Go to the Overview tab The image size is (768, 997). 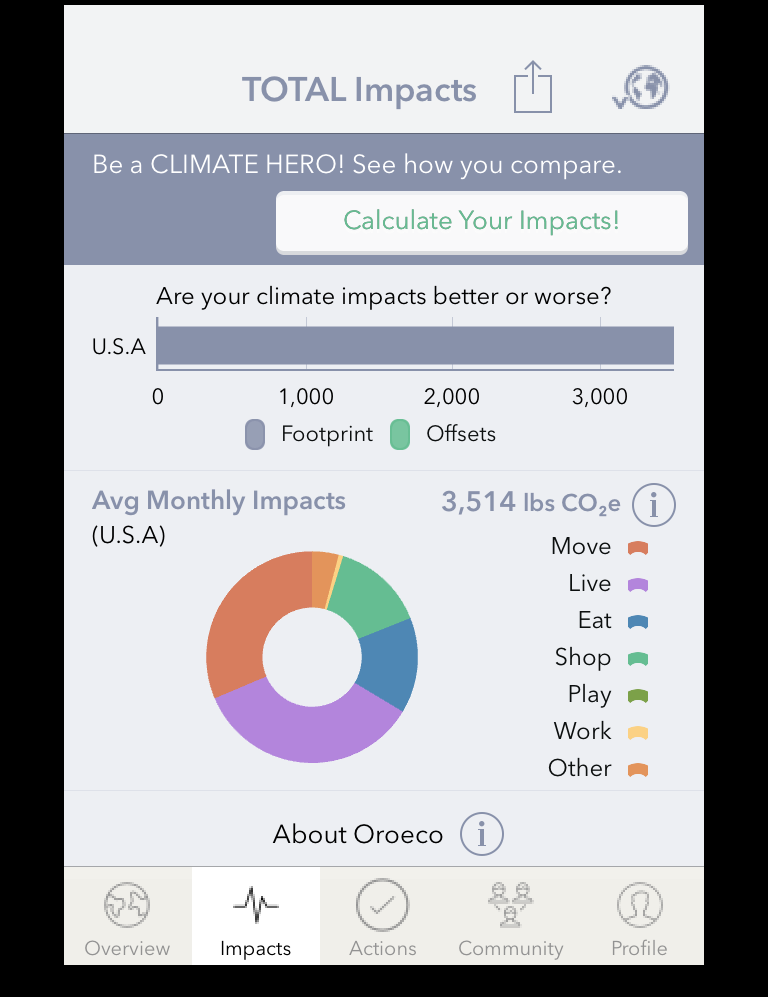pyautogui.click(x=127, y=917)
